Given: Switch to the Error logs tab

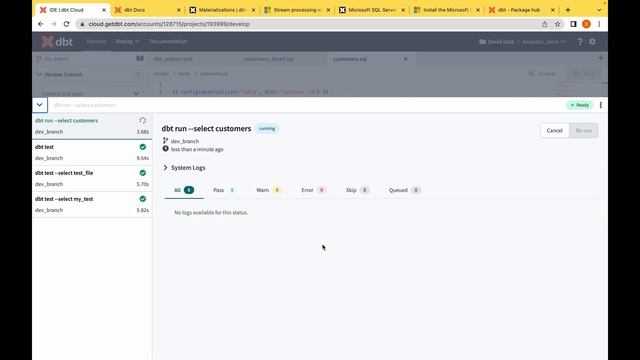Looking at the screenshot, I should 313,190.
